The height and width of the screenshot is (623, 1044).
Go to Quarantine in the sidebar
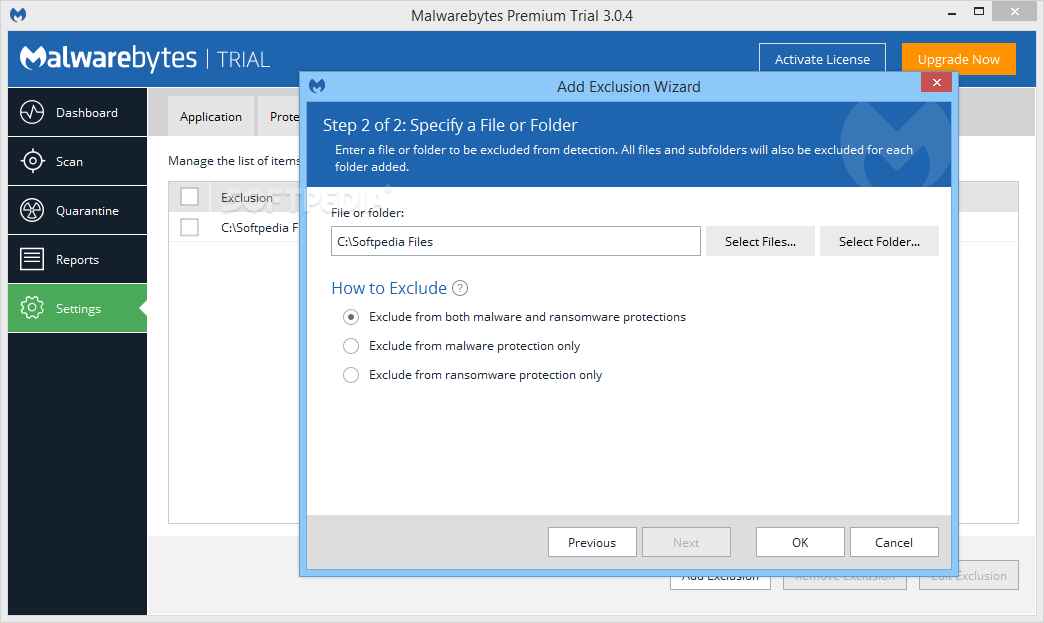[x=77, y=210]
